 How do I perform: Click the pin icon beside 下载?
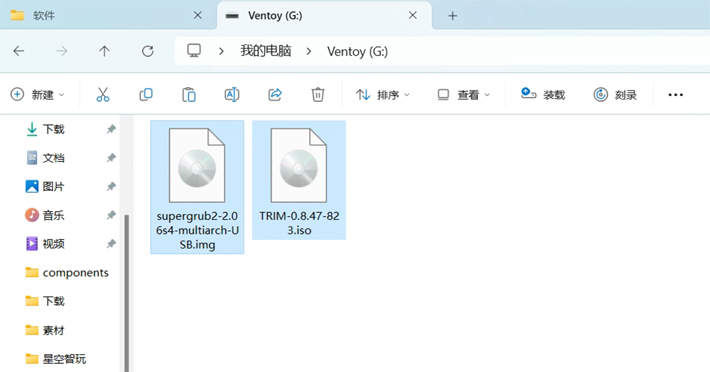click(x=111, y=129)
